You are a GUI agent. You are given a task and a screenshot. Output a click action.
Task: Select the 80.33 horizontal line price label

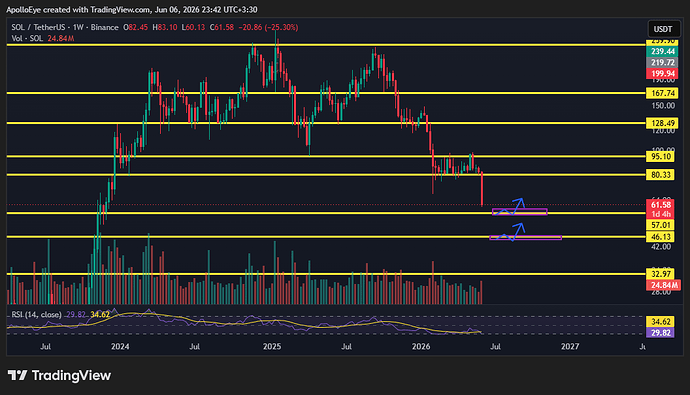pos(661,175)
